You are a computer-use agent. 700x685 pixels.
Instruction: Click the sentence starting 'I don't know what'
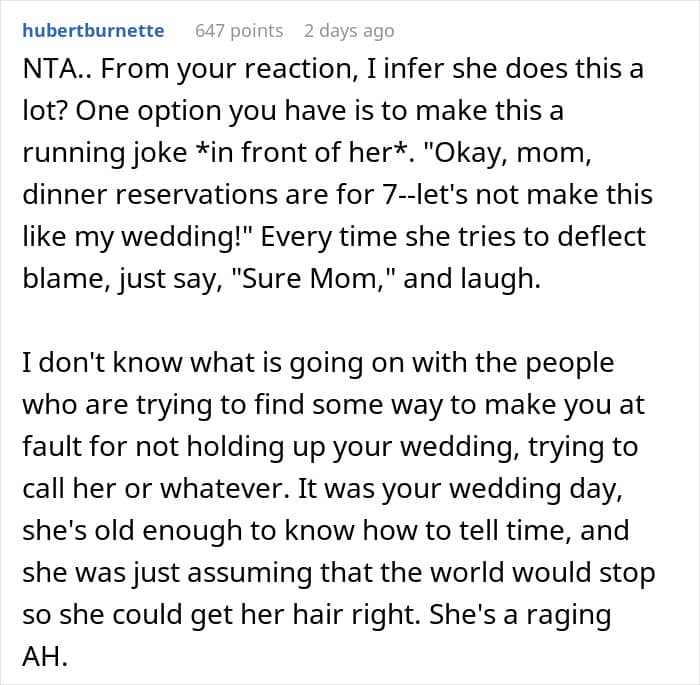(x=318, y=362)
